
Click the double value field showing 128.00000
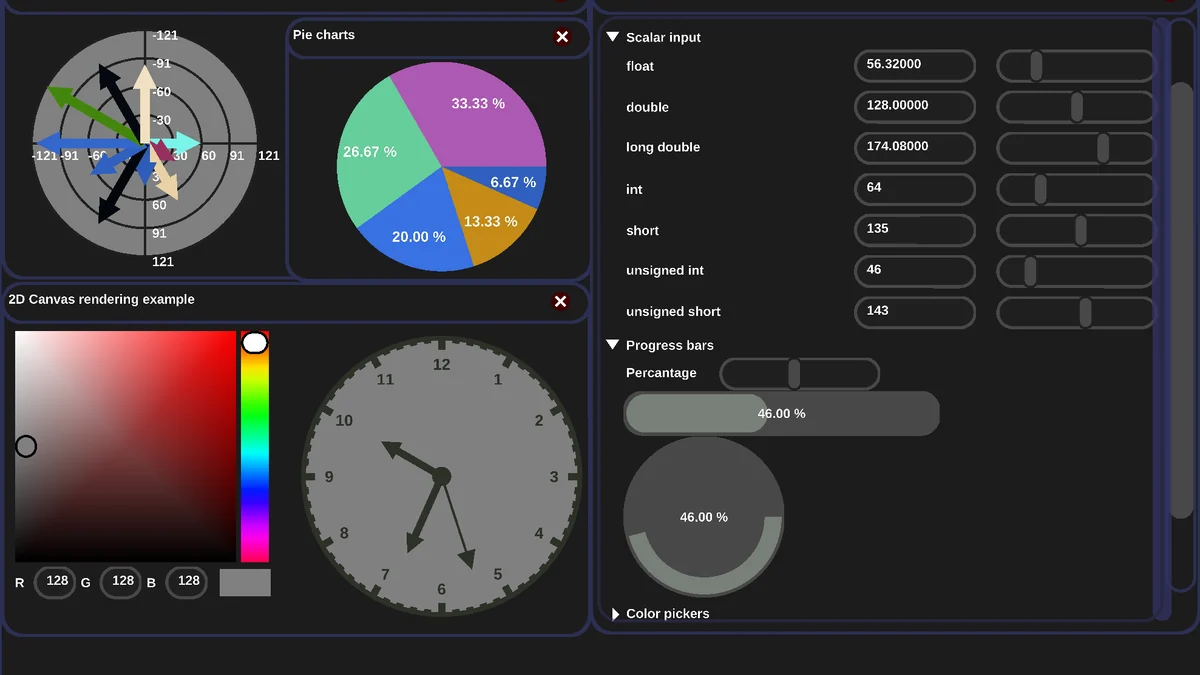click(915, 106)
